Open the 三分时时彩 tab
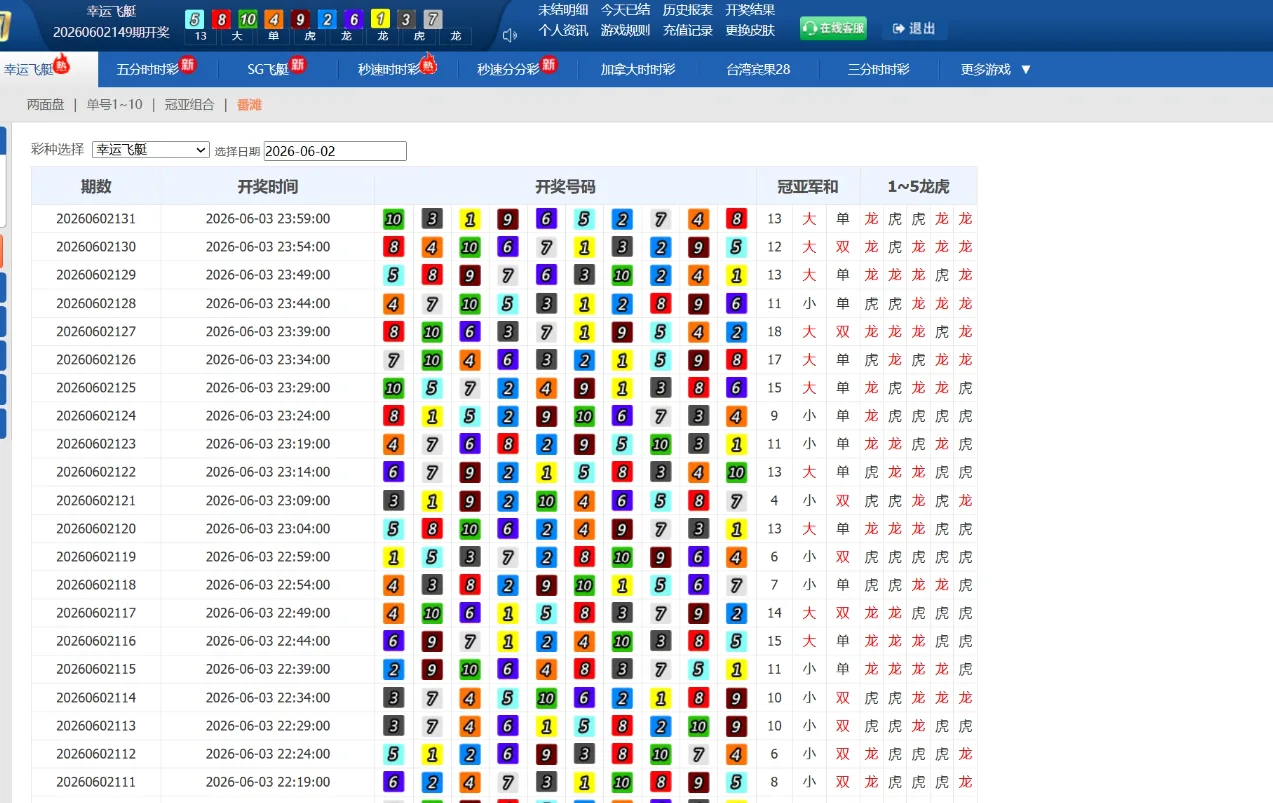 point(878,69)
